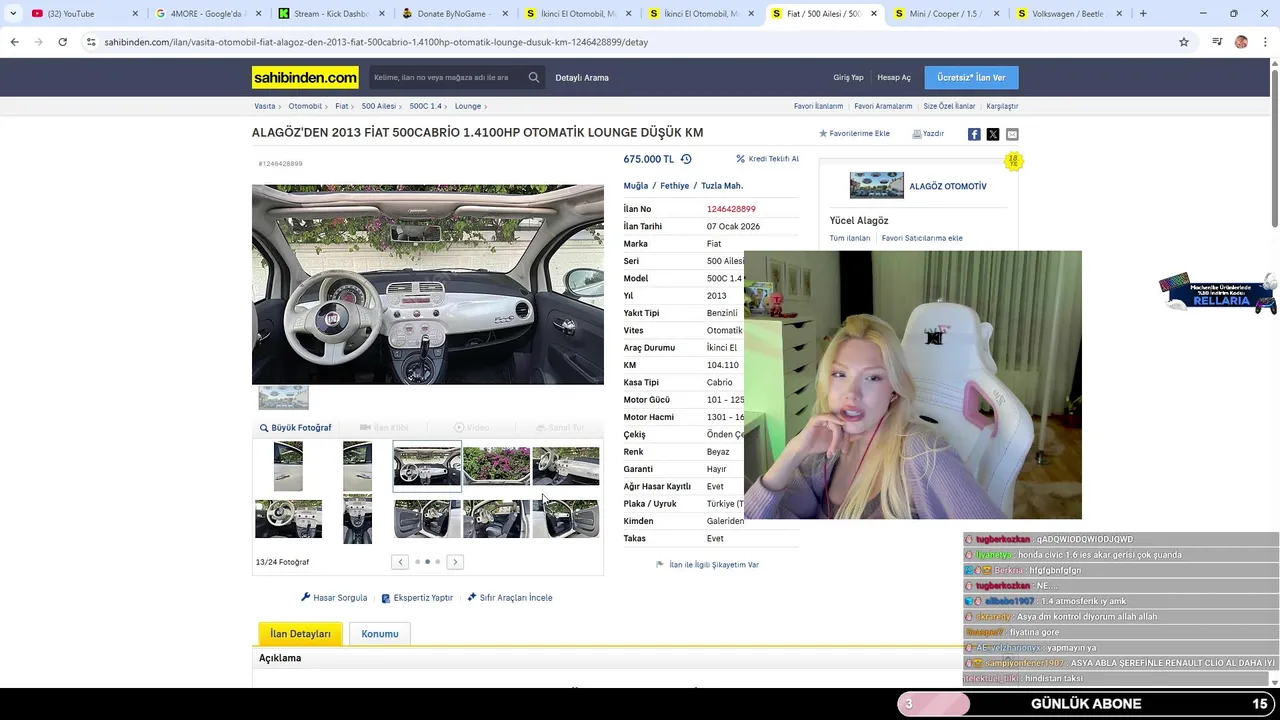Screen dimensions: 1280x720
Task: Click site info icon in address bar
Action: coord(91,42)
